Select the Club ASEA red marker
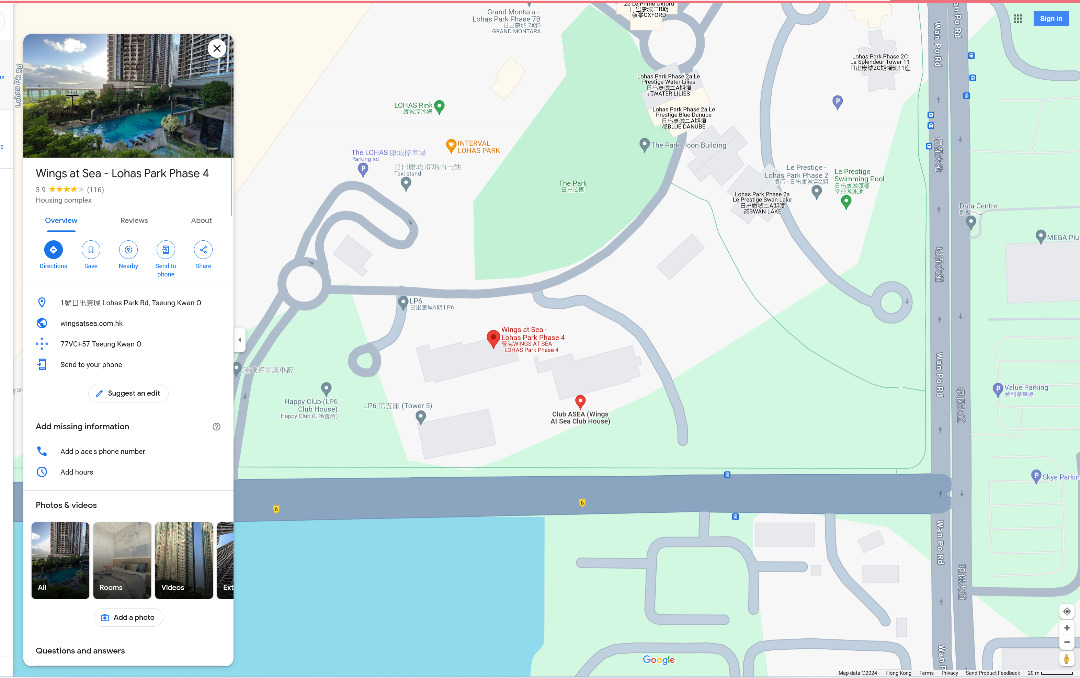 pyautogui.click(x=581, y=402)
